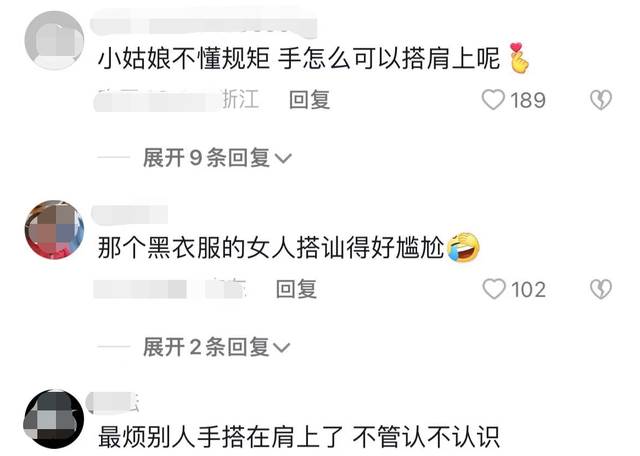Open the first commenter's blurred username
Screen dimensions: 640x456
click(204, 21)
